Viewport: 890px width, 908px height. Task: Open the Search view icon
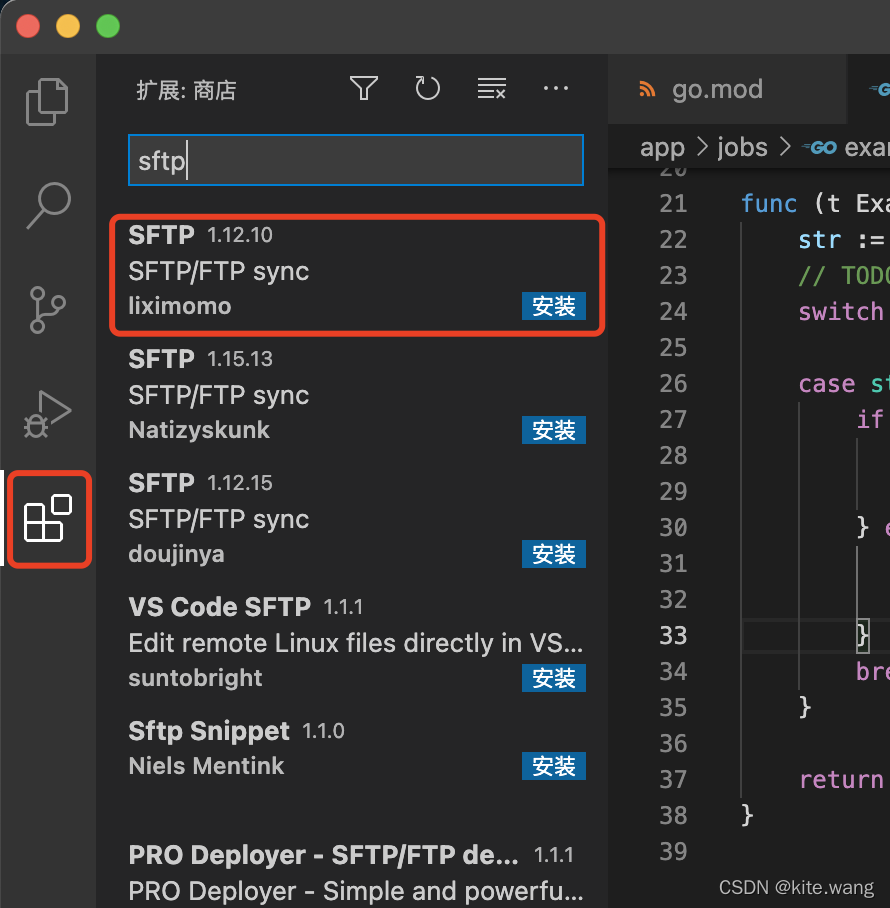(x=48, y=205)
